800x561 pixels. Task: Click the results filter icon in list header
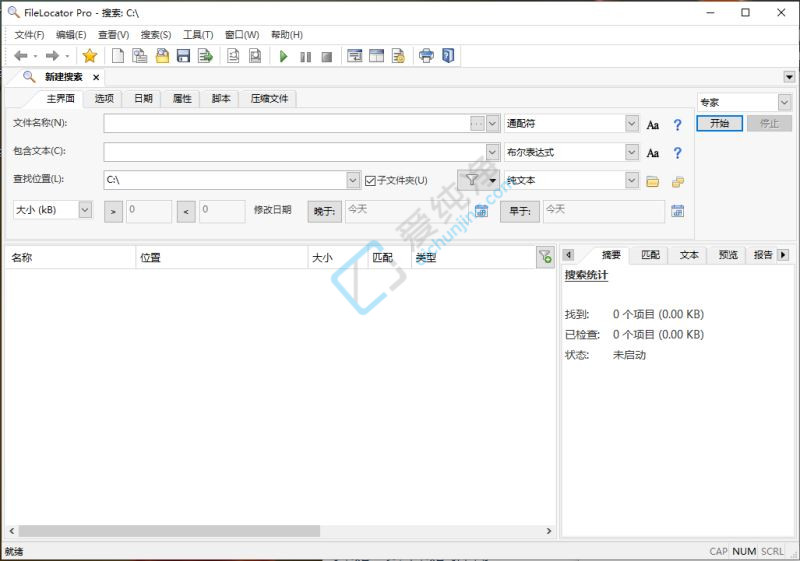545,257
